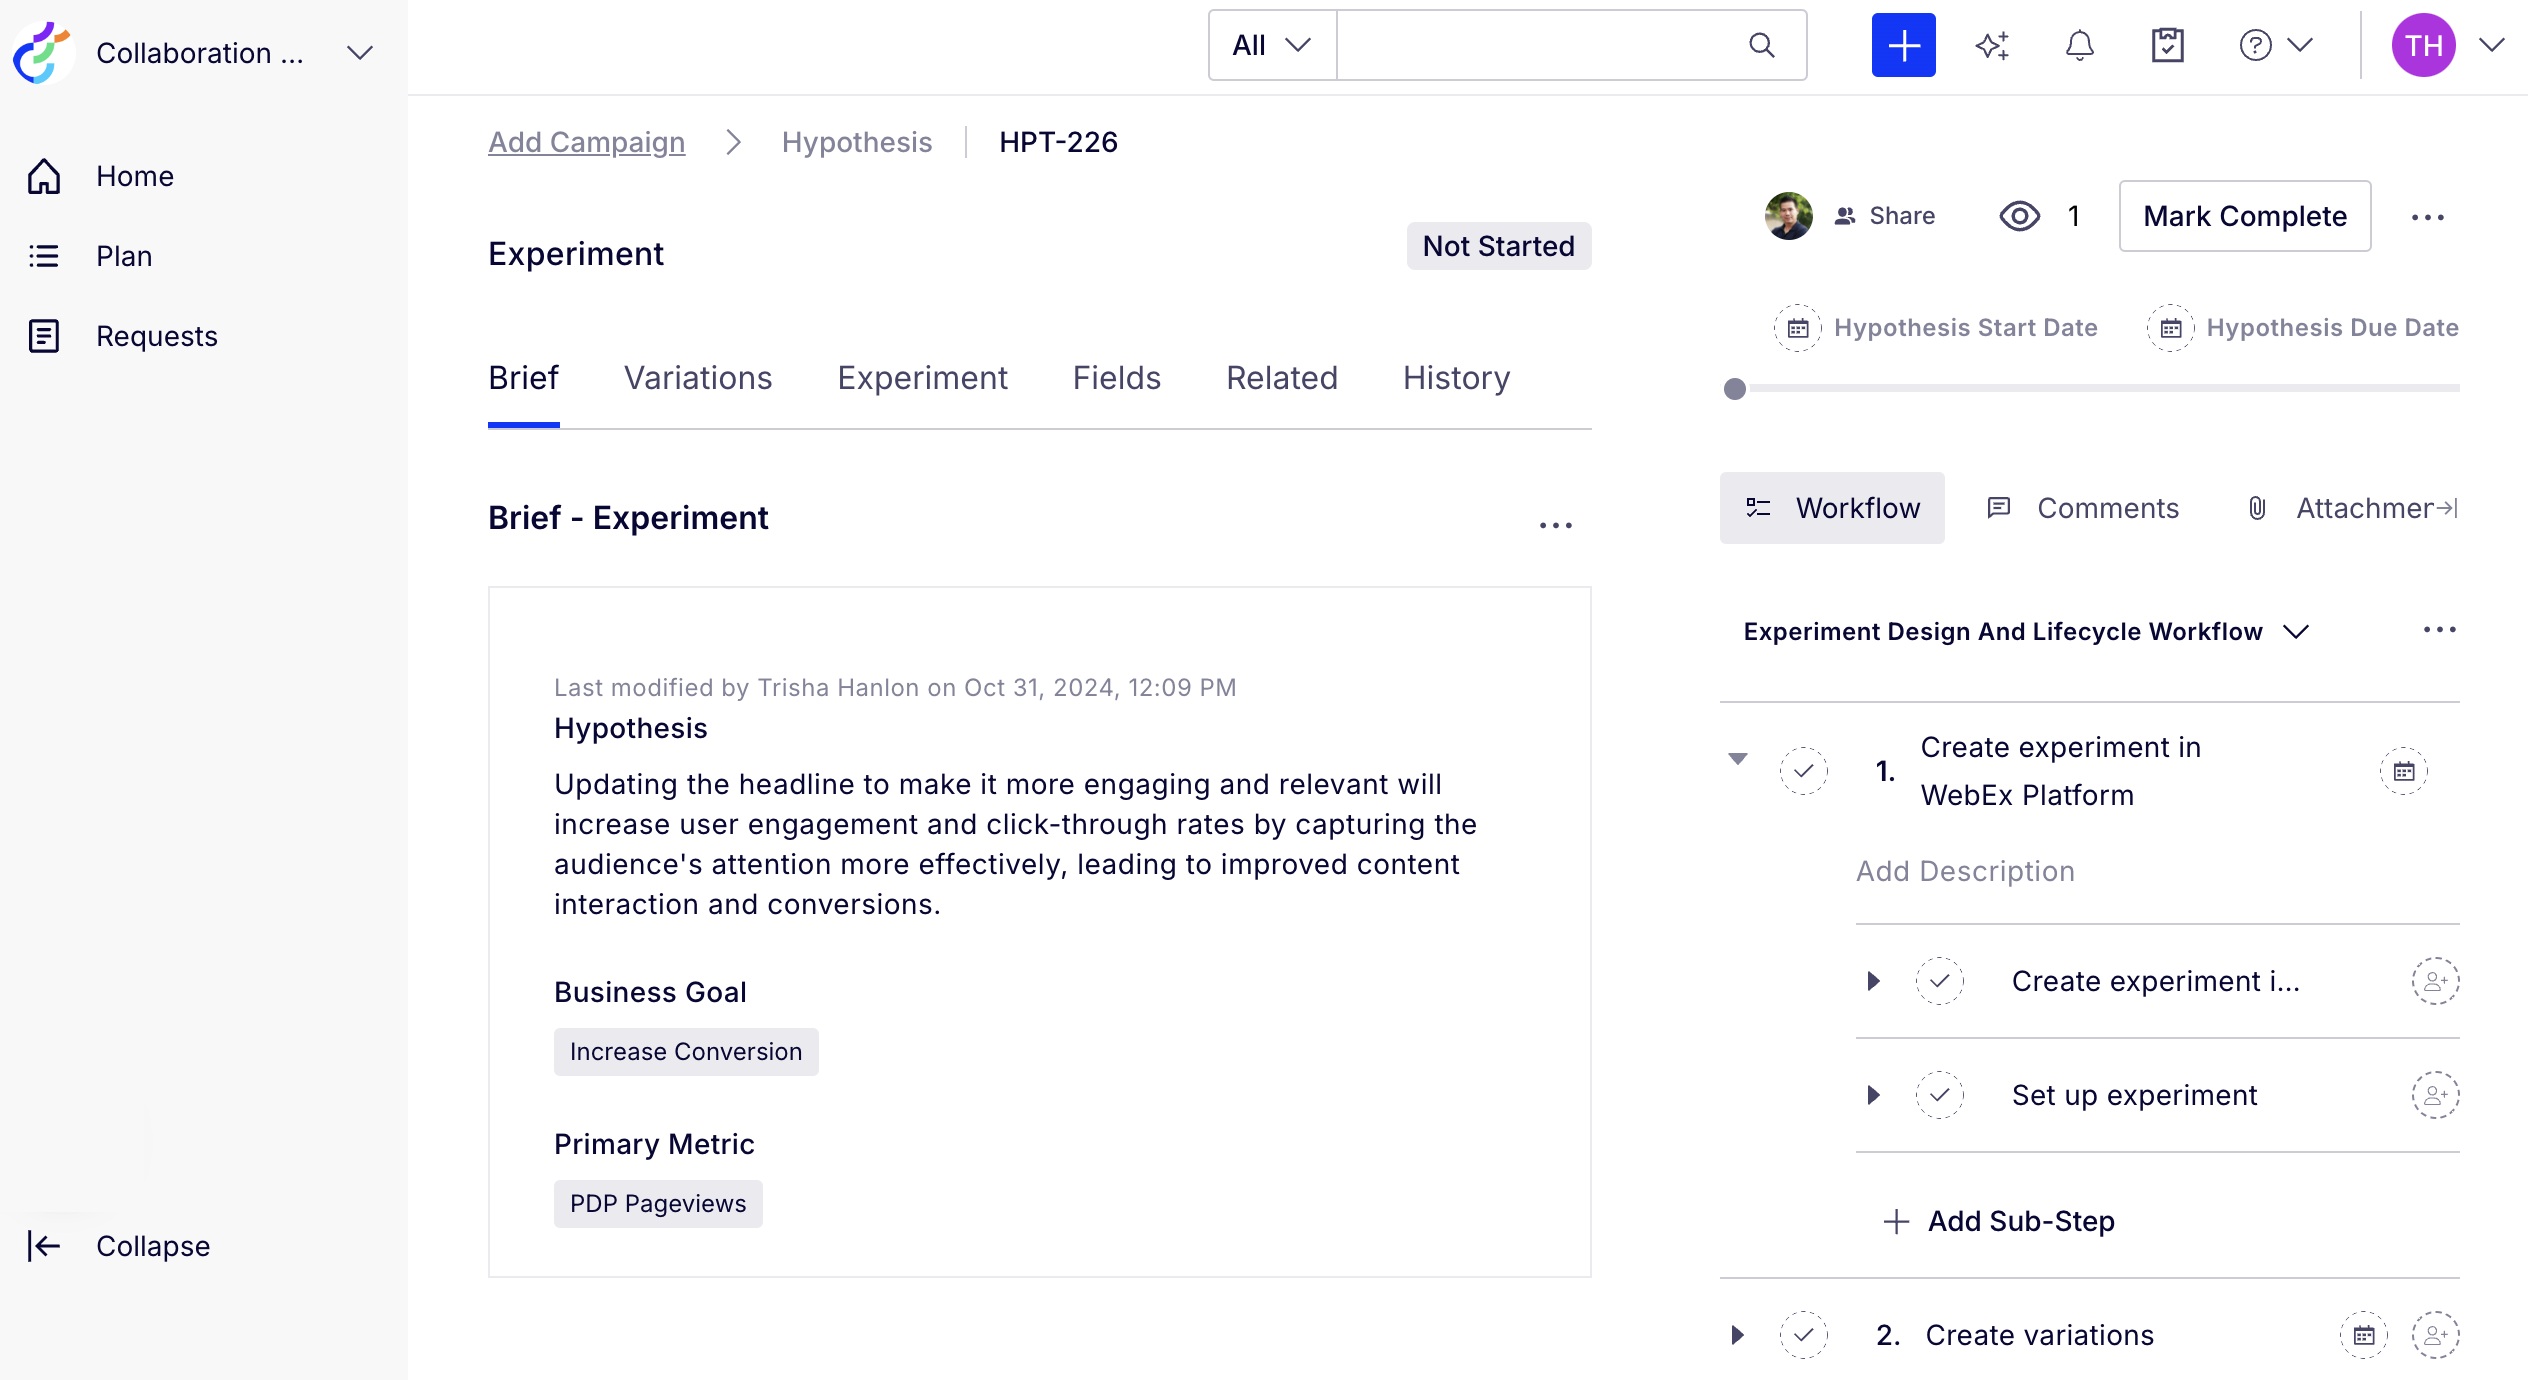Open the notifications bell
This screenshot has height=1380, width=2528.
(x=2079, y=45)
